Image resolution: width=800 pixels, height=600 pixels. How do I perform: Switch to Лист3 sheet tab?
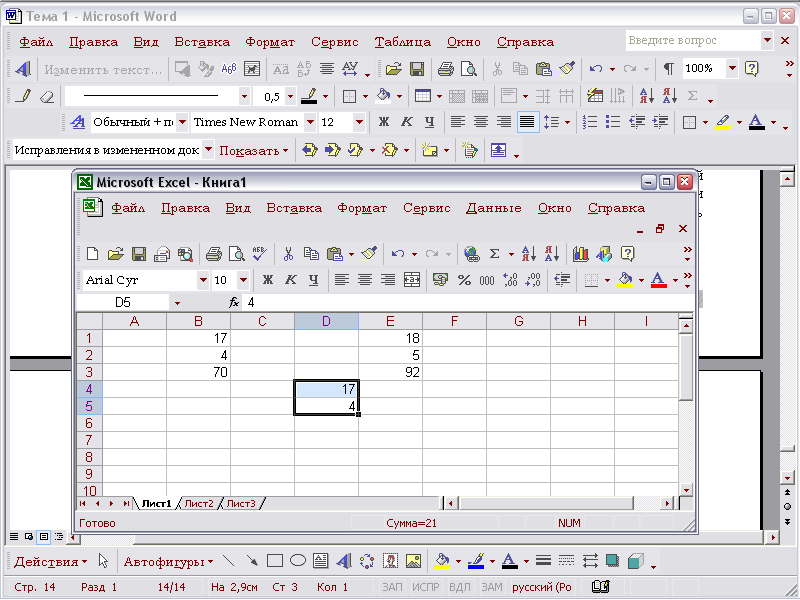[x=240, y=504]
